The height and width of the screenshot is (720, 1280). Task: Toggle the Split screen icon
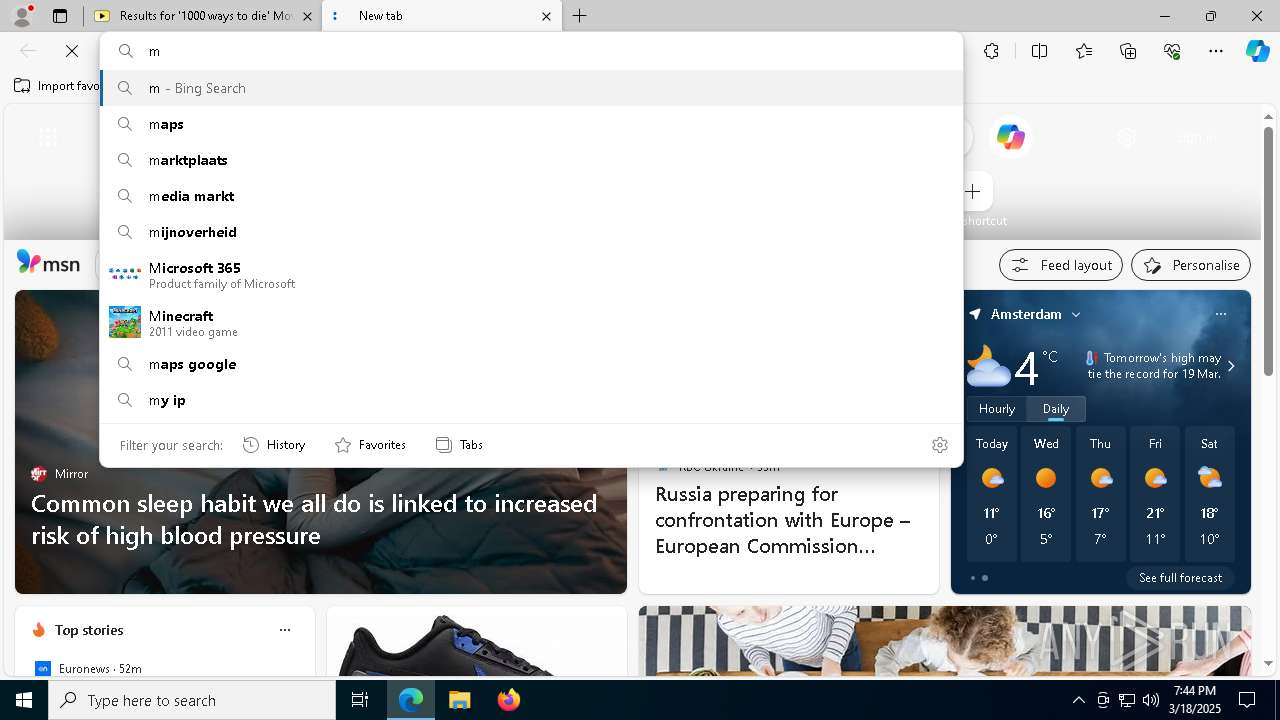point(1039,51)
